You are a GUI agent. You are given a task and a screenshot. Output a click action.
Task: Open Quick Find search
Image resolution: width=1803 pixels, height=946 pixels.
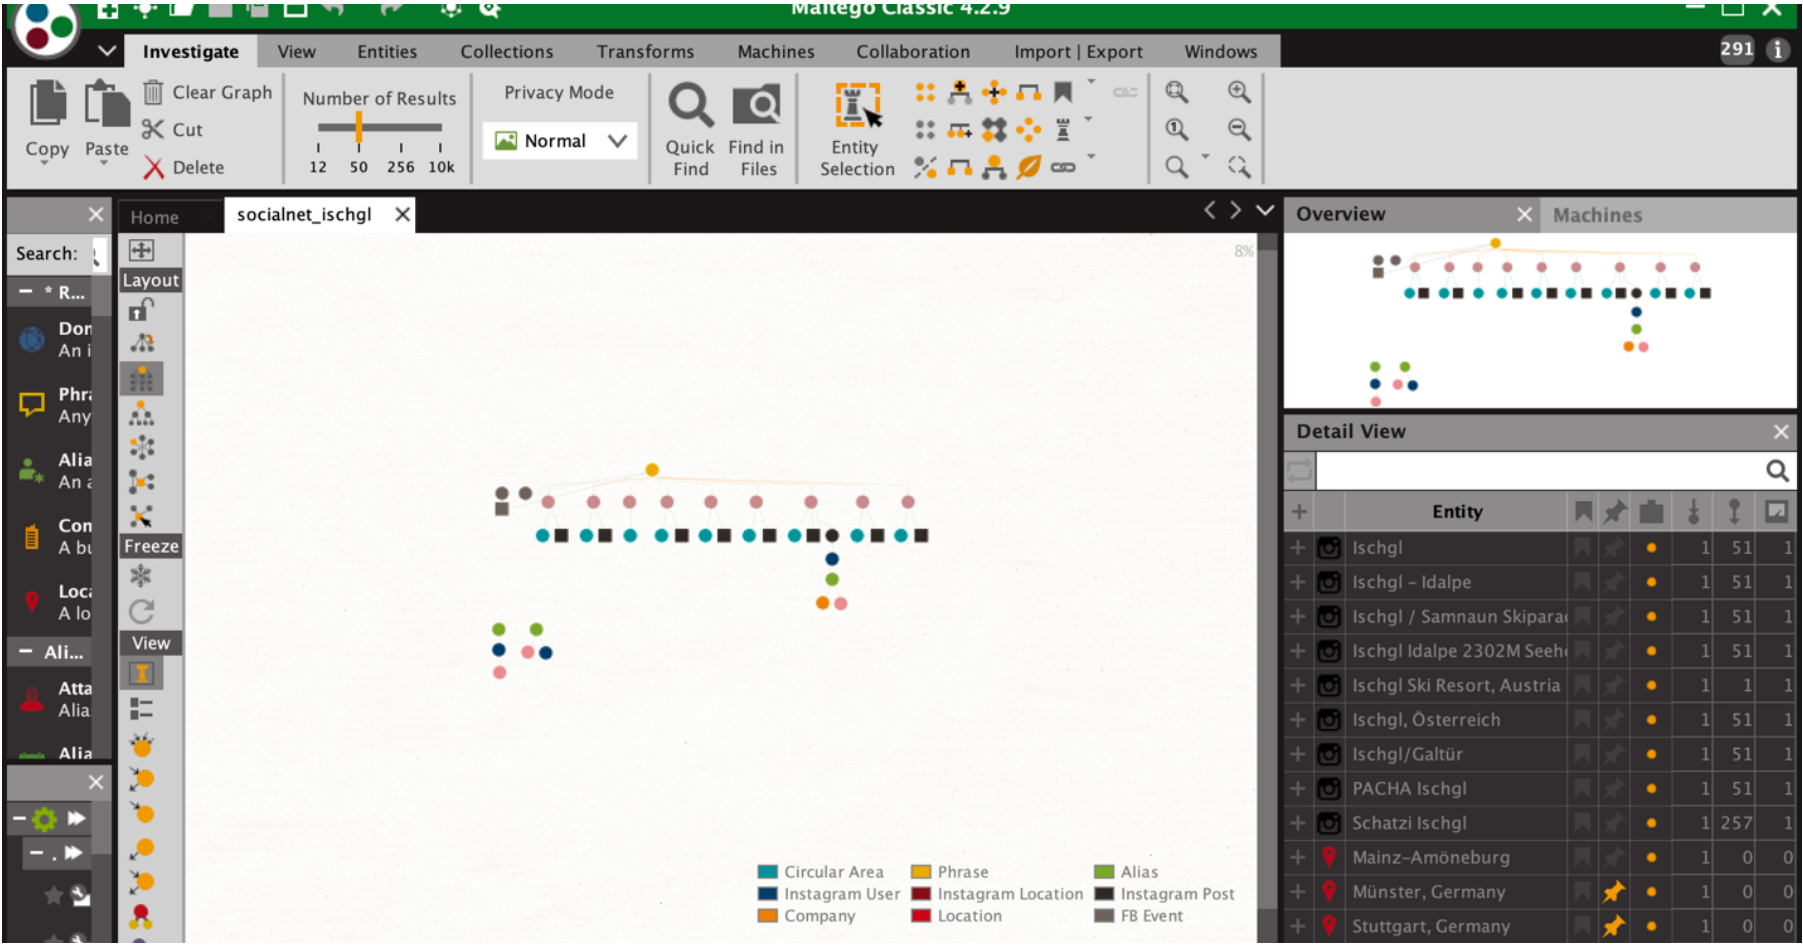click(690, 131)
